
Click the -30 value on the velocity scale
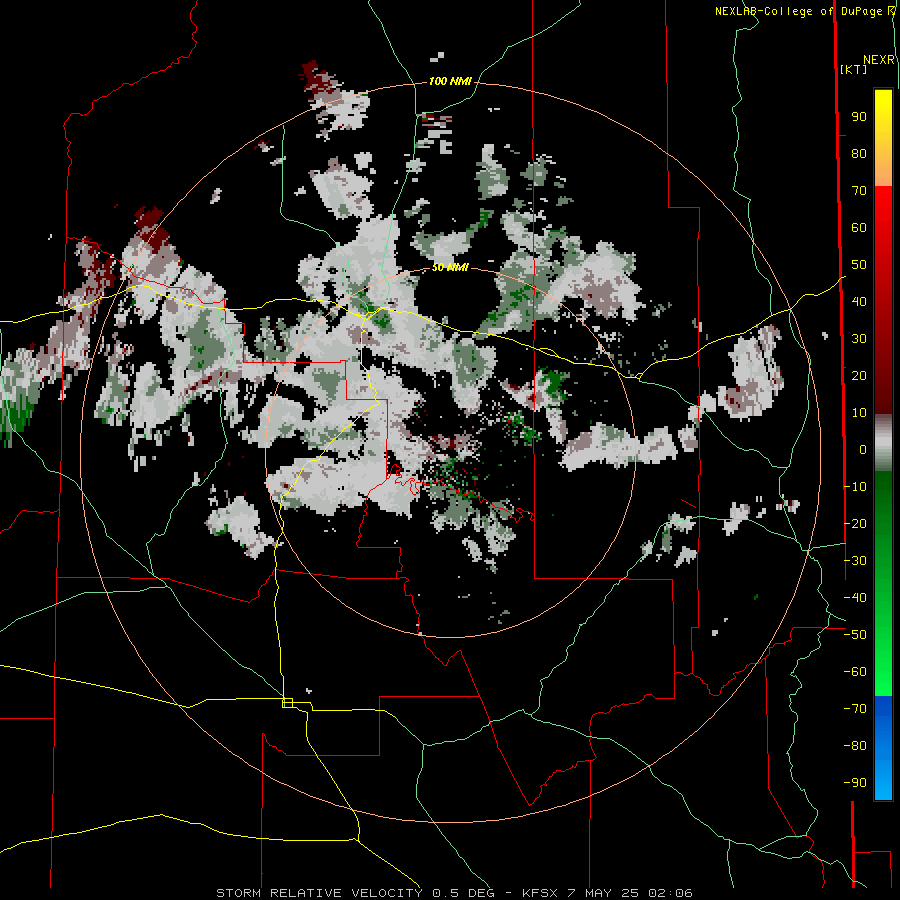[855, 561]
